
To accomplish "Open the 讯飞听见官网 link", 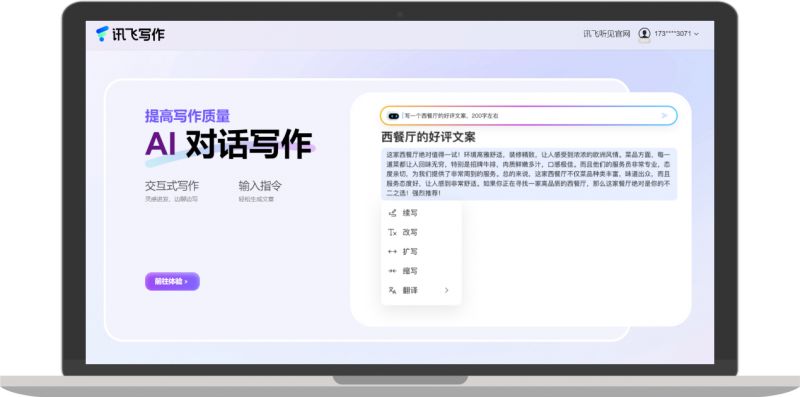I will pos(607,34).
